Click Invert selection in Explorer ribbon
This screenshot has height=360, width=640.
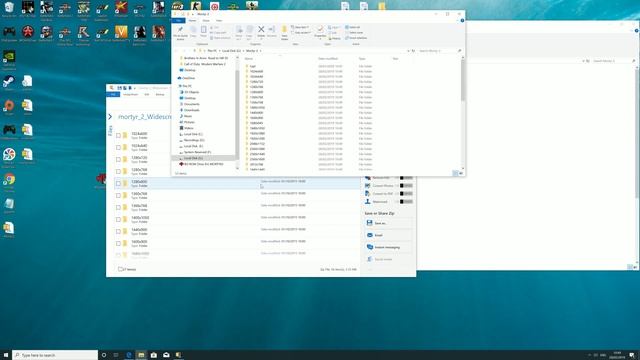pos(356,38)
